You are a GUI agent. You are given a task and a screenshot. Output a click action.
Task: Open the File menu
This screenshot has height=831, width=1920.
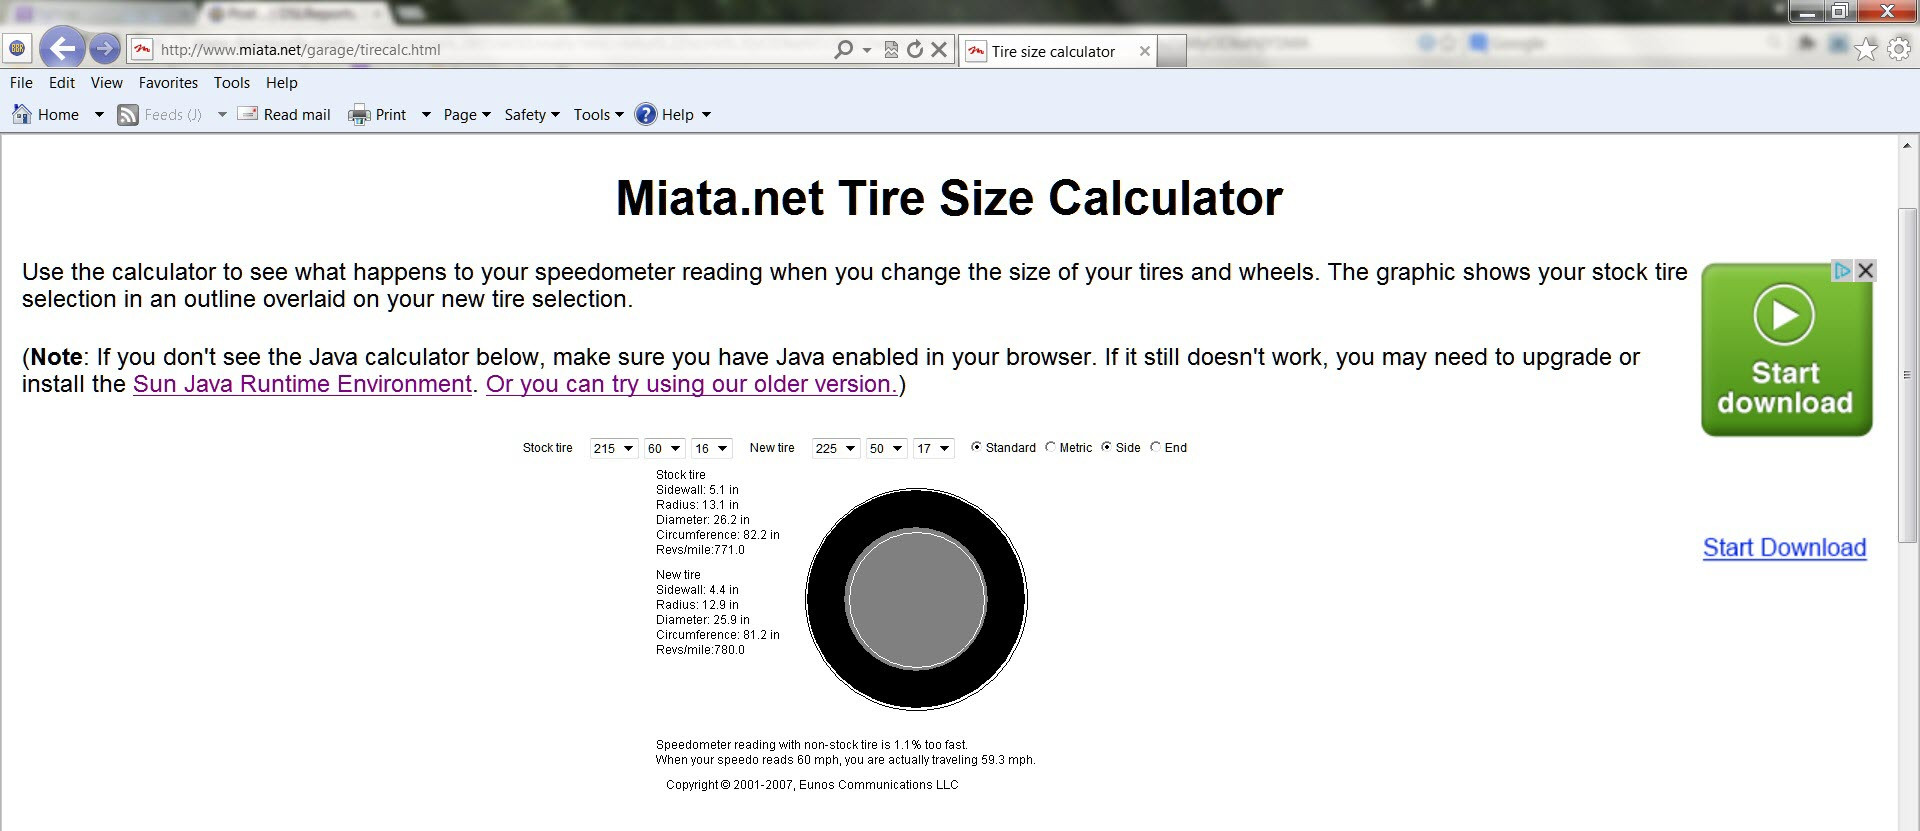[21, 83]
